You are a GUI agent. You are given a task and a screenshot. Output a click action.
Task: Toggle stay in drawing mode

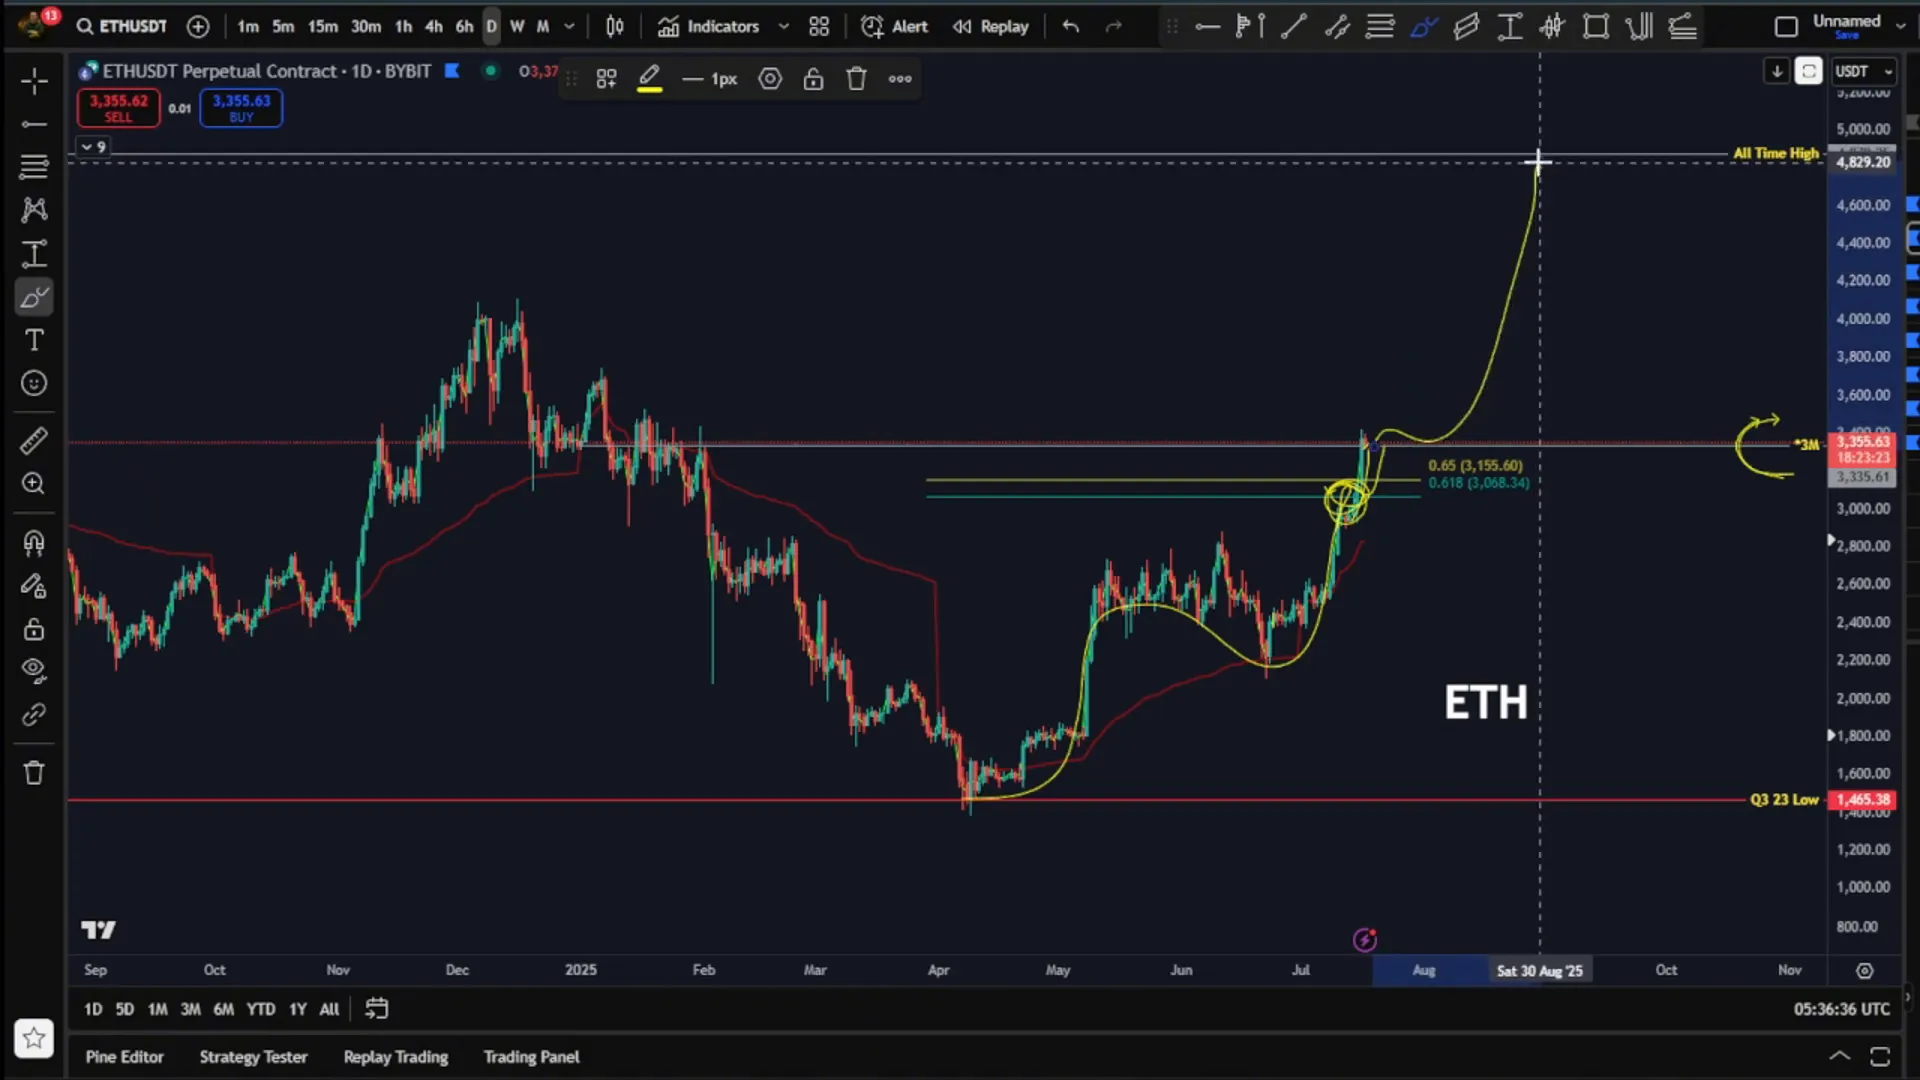coord(34,586)
